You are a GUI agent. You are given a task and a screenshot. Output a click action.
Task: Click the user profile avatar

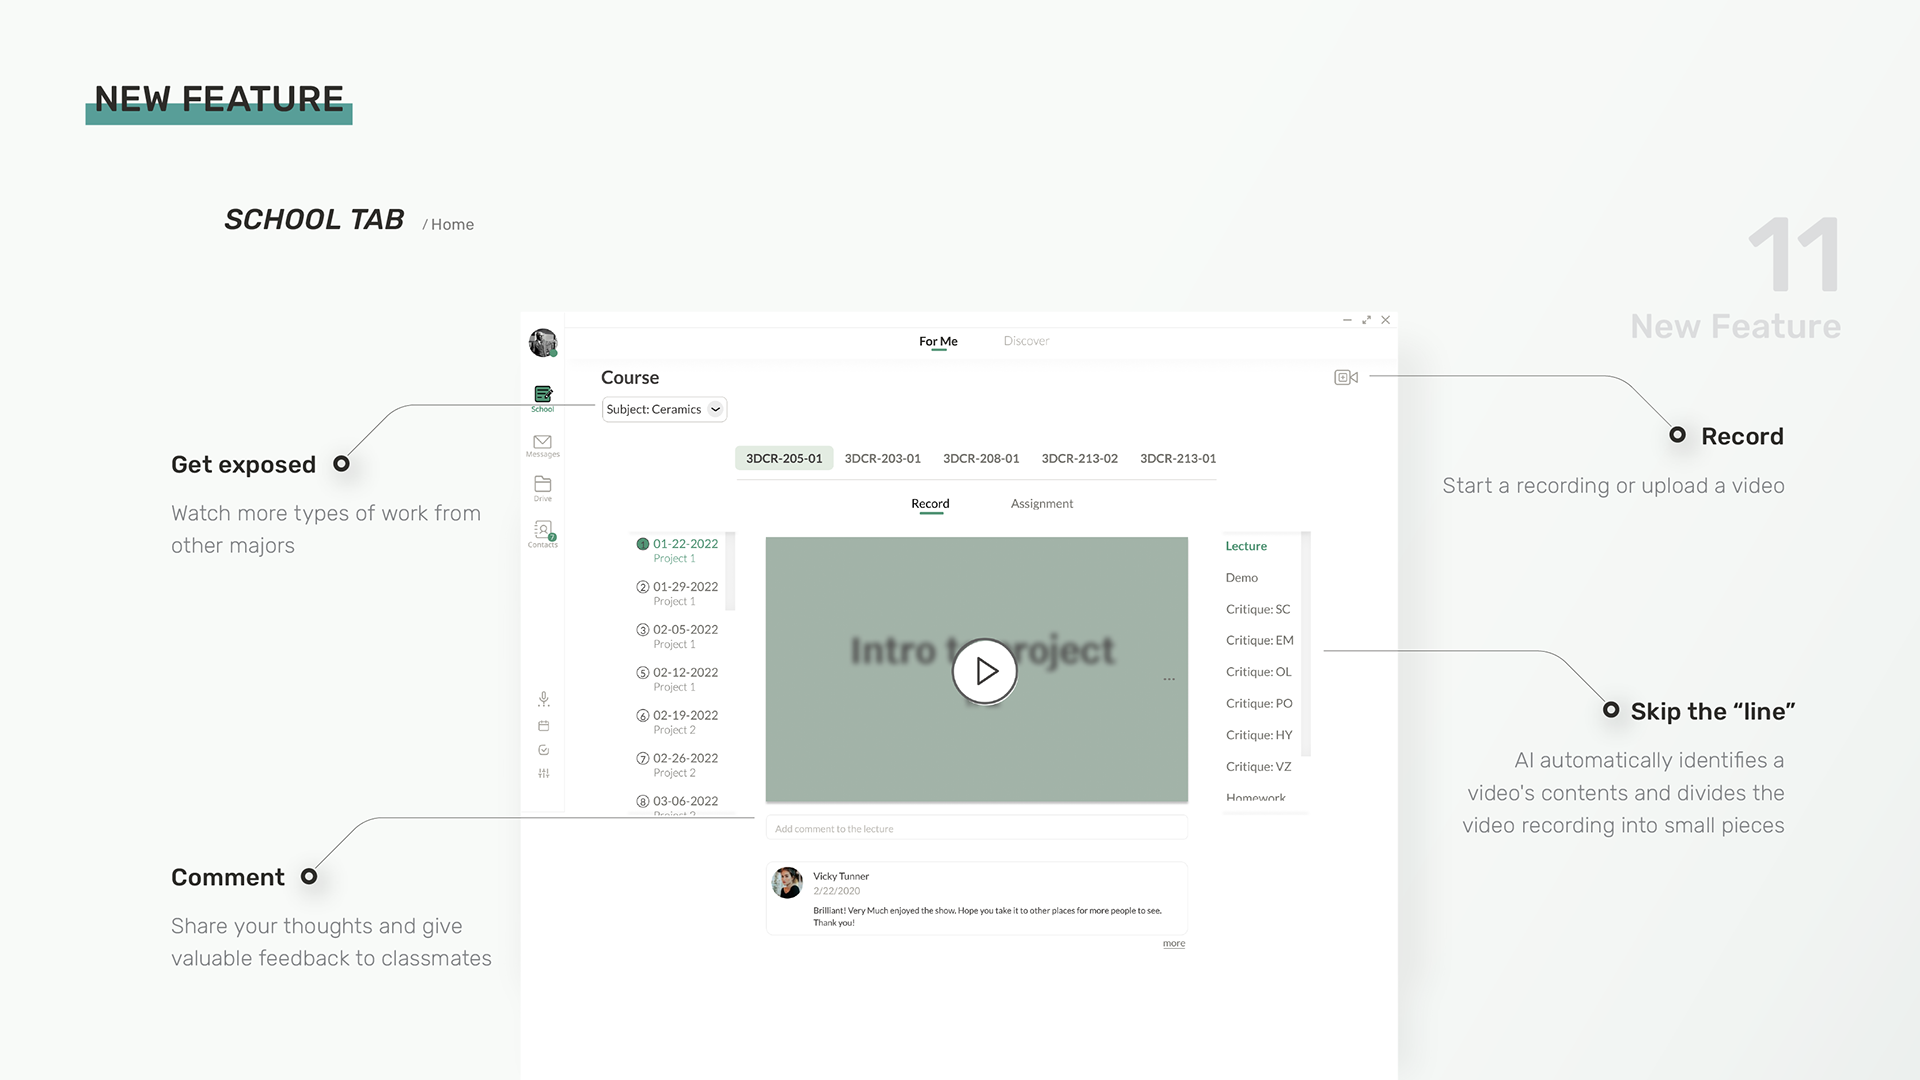coord(543,343)
